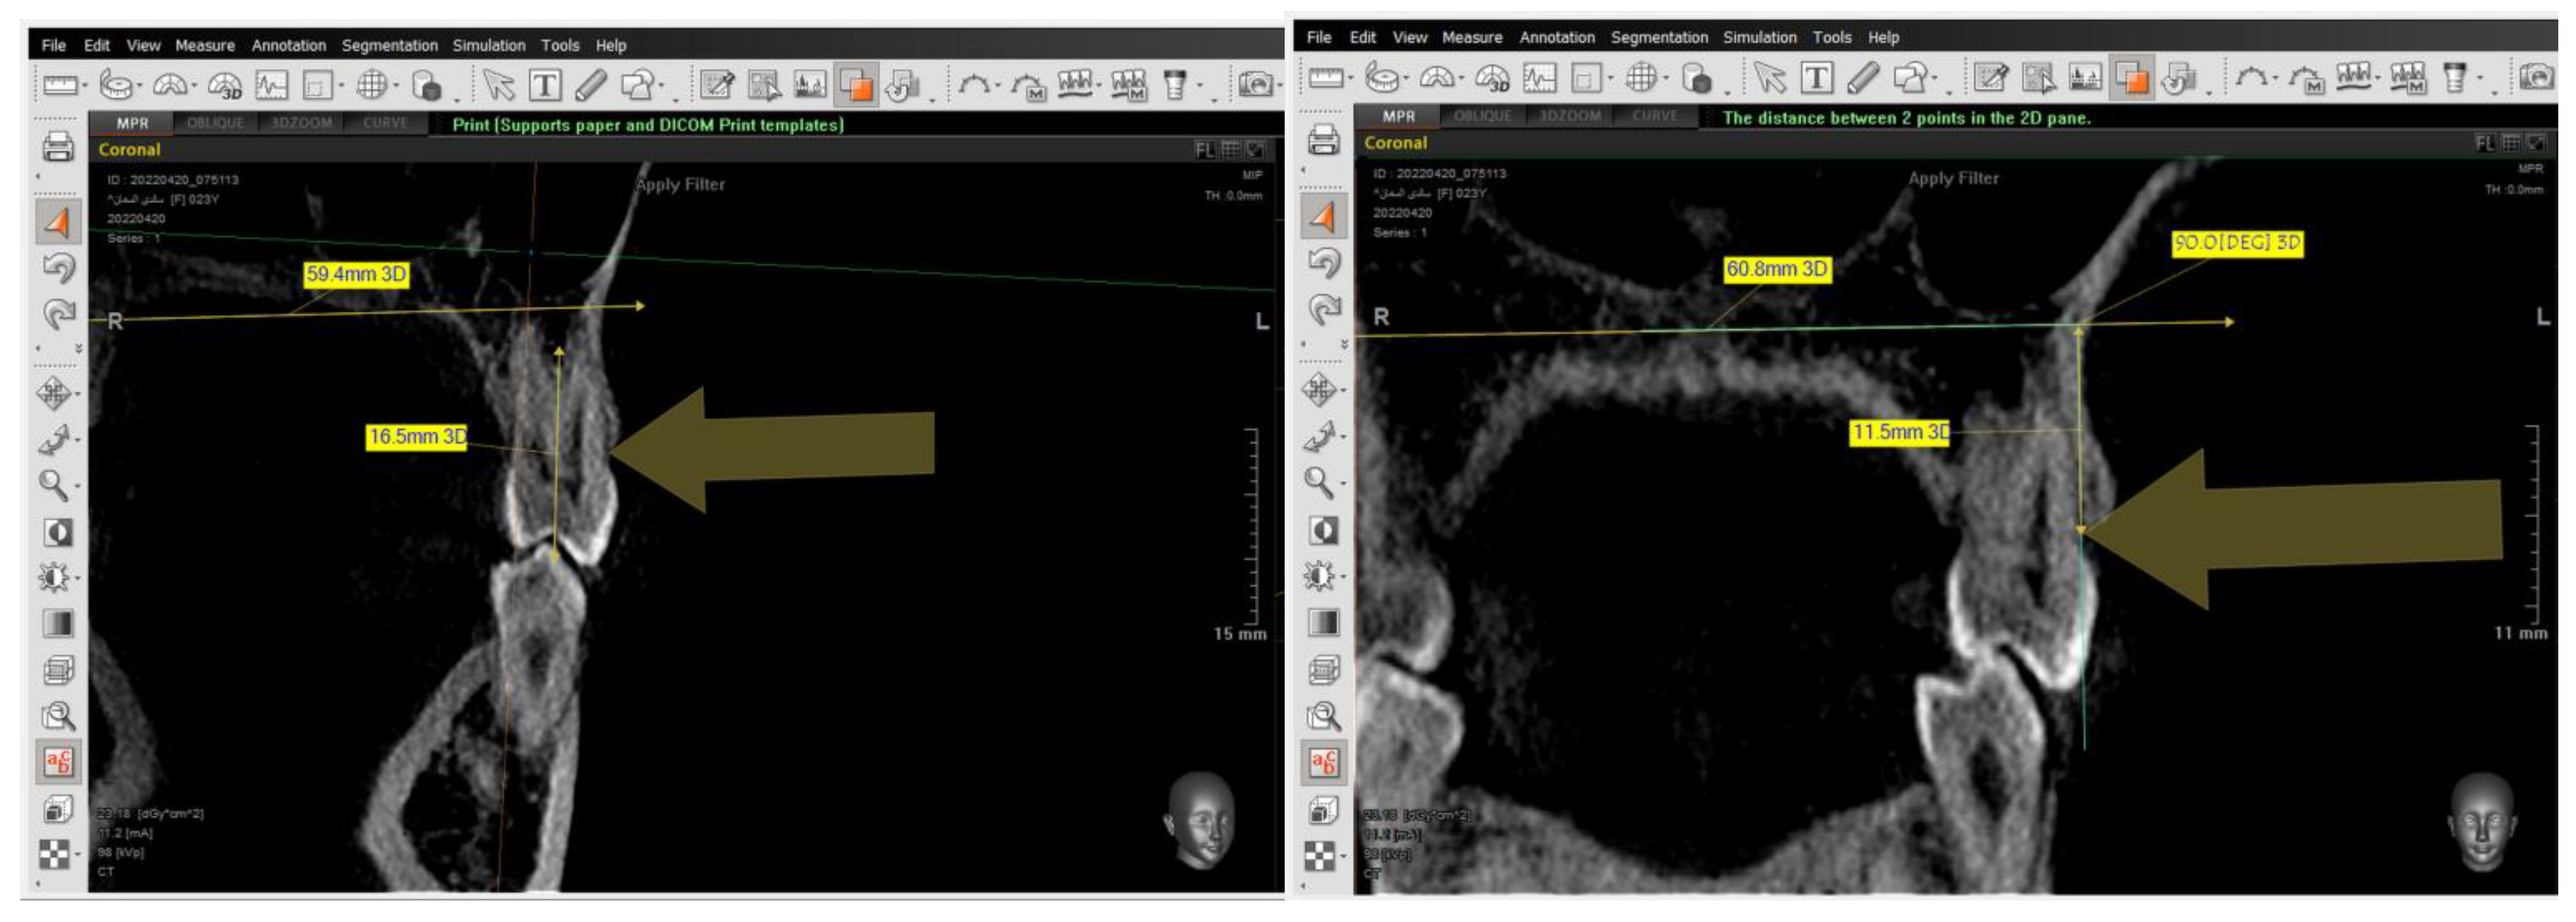The image size is (2576, 922).
Task: Click the grayscale gradient icon in left sidebar
Action: [58, 624]
